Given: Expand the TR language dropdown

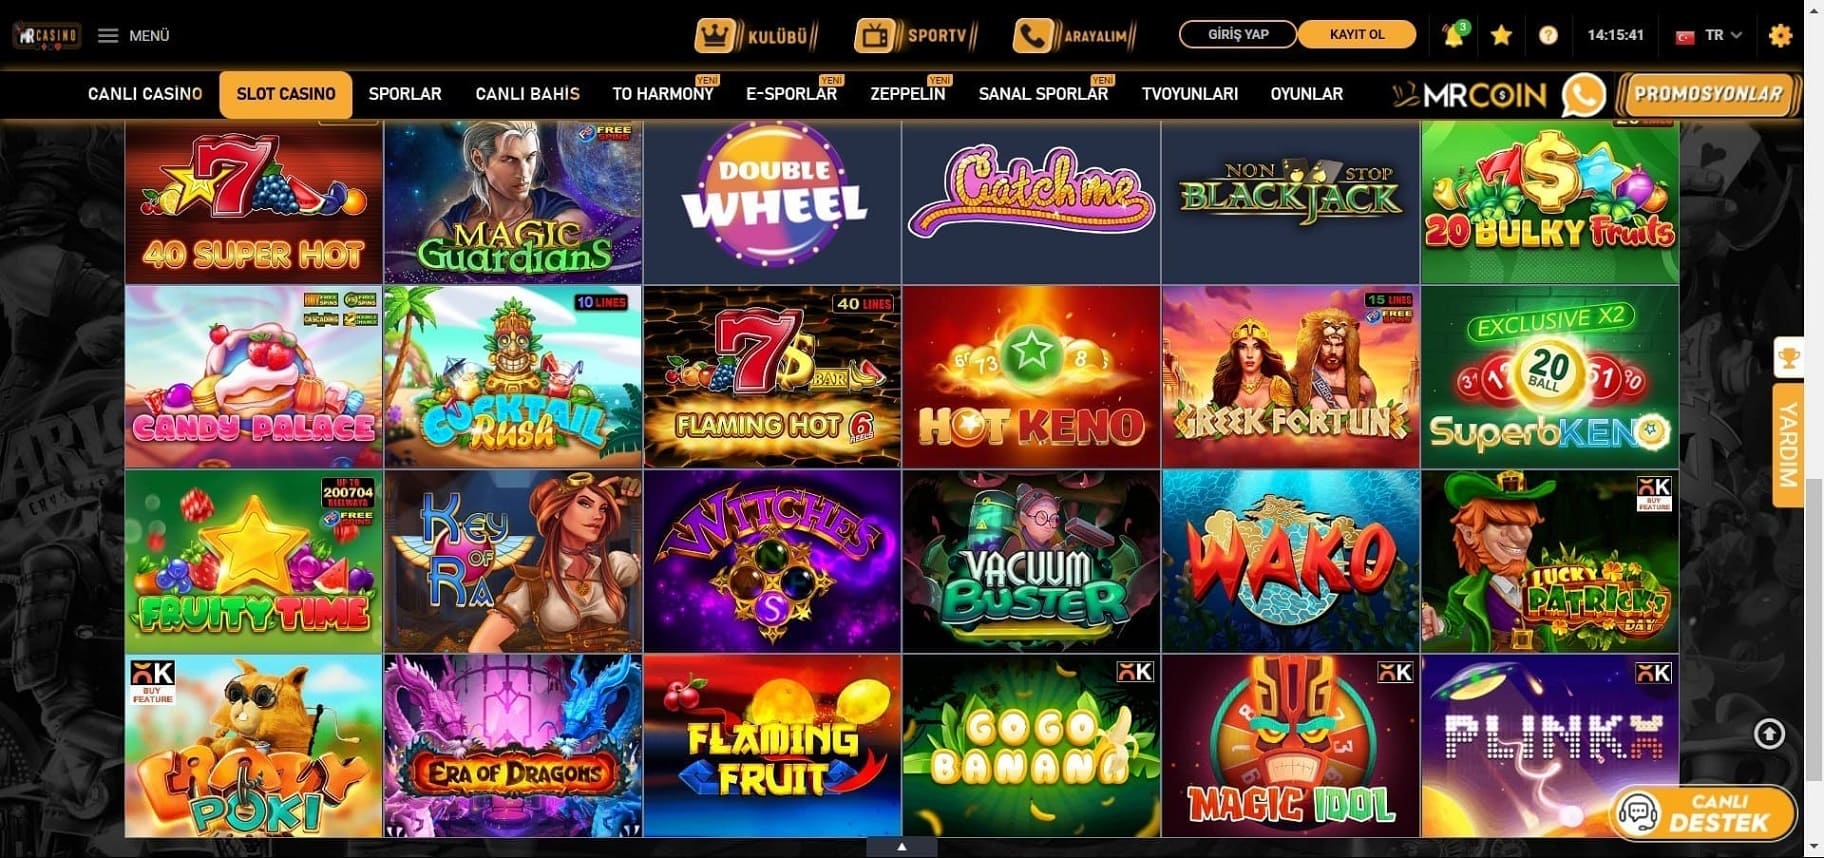Looking at the screenshot, I should [x=1709, y=35].
